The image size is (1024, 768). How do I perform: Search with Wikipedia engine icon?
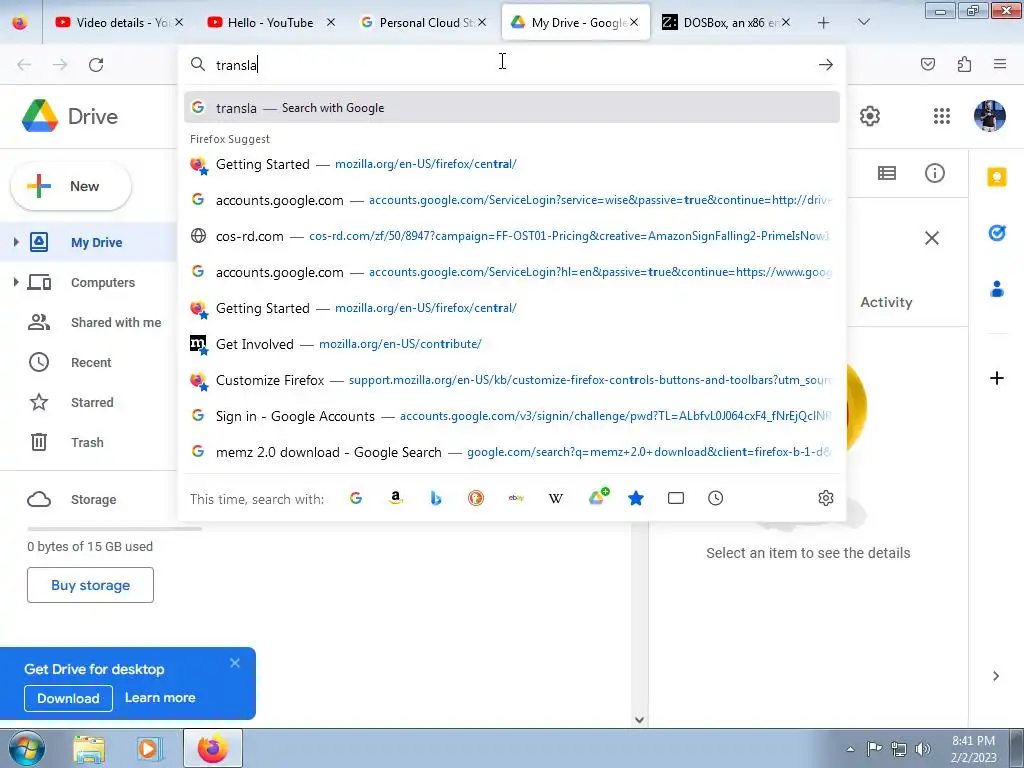pos(556,498)
